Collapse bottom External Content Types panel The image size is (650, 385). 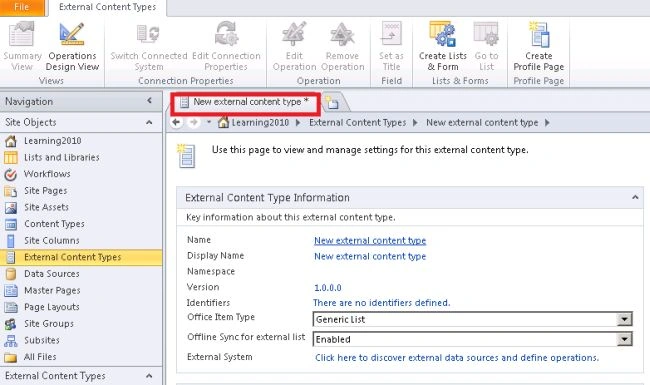149,376
